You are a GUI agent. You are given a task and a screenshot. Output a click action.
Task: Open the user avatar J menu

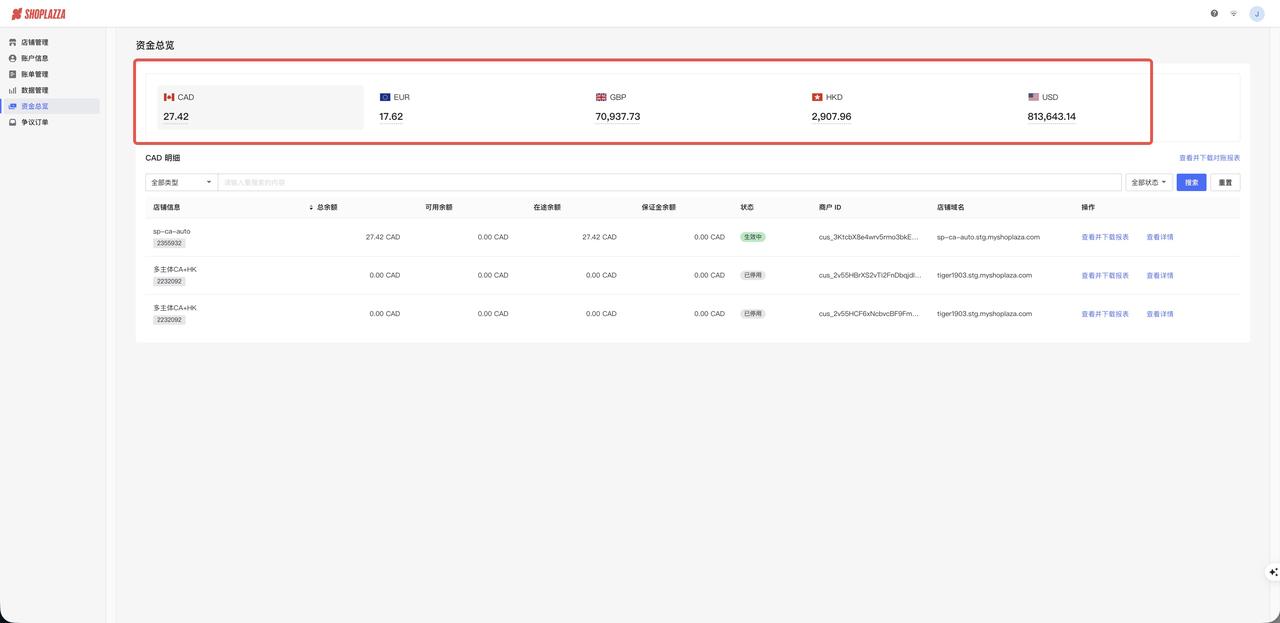pos(1256,14)
